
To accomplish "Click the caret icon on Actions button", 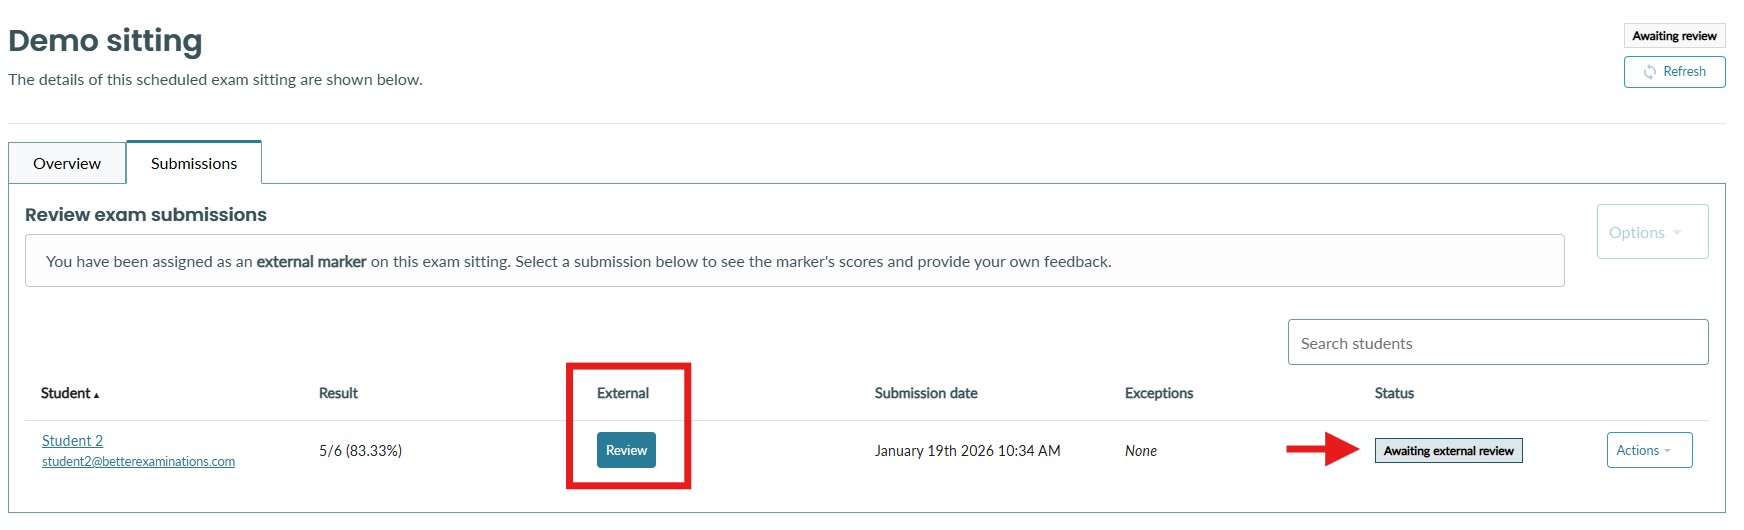I will (1668, 451).
